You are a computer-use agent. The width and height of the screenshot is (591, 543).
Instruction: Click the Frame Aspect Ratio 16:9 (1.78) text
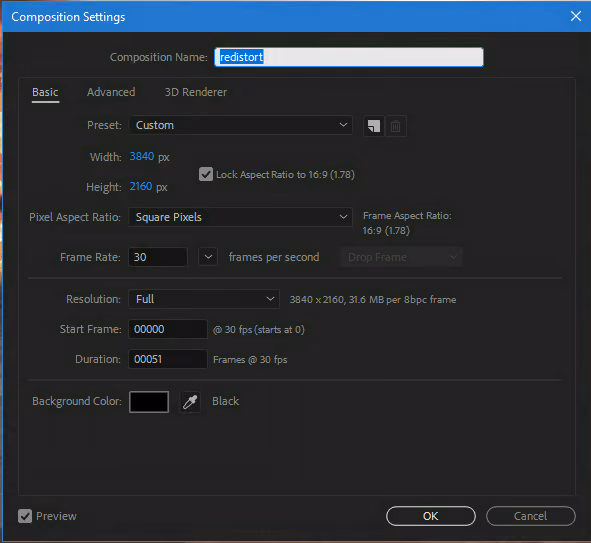click(x=386, y=231)
